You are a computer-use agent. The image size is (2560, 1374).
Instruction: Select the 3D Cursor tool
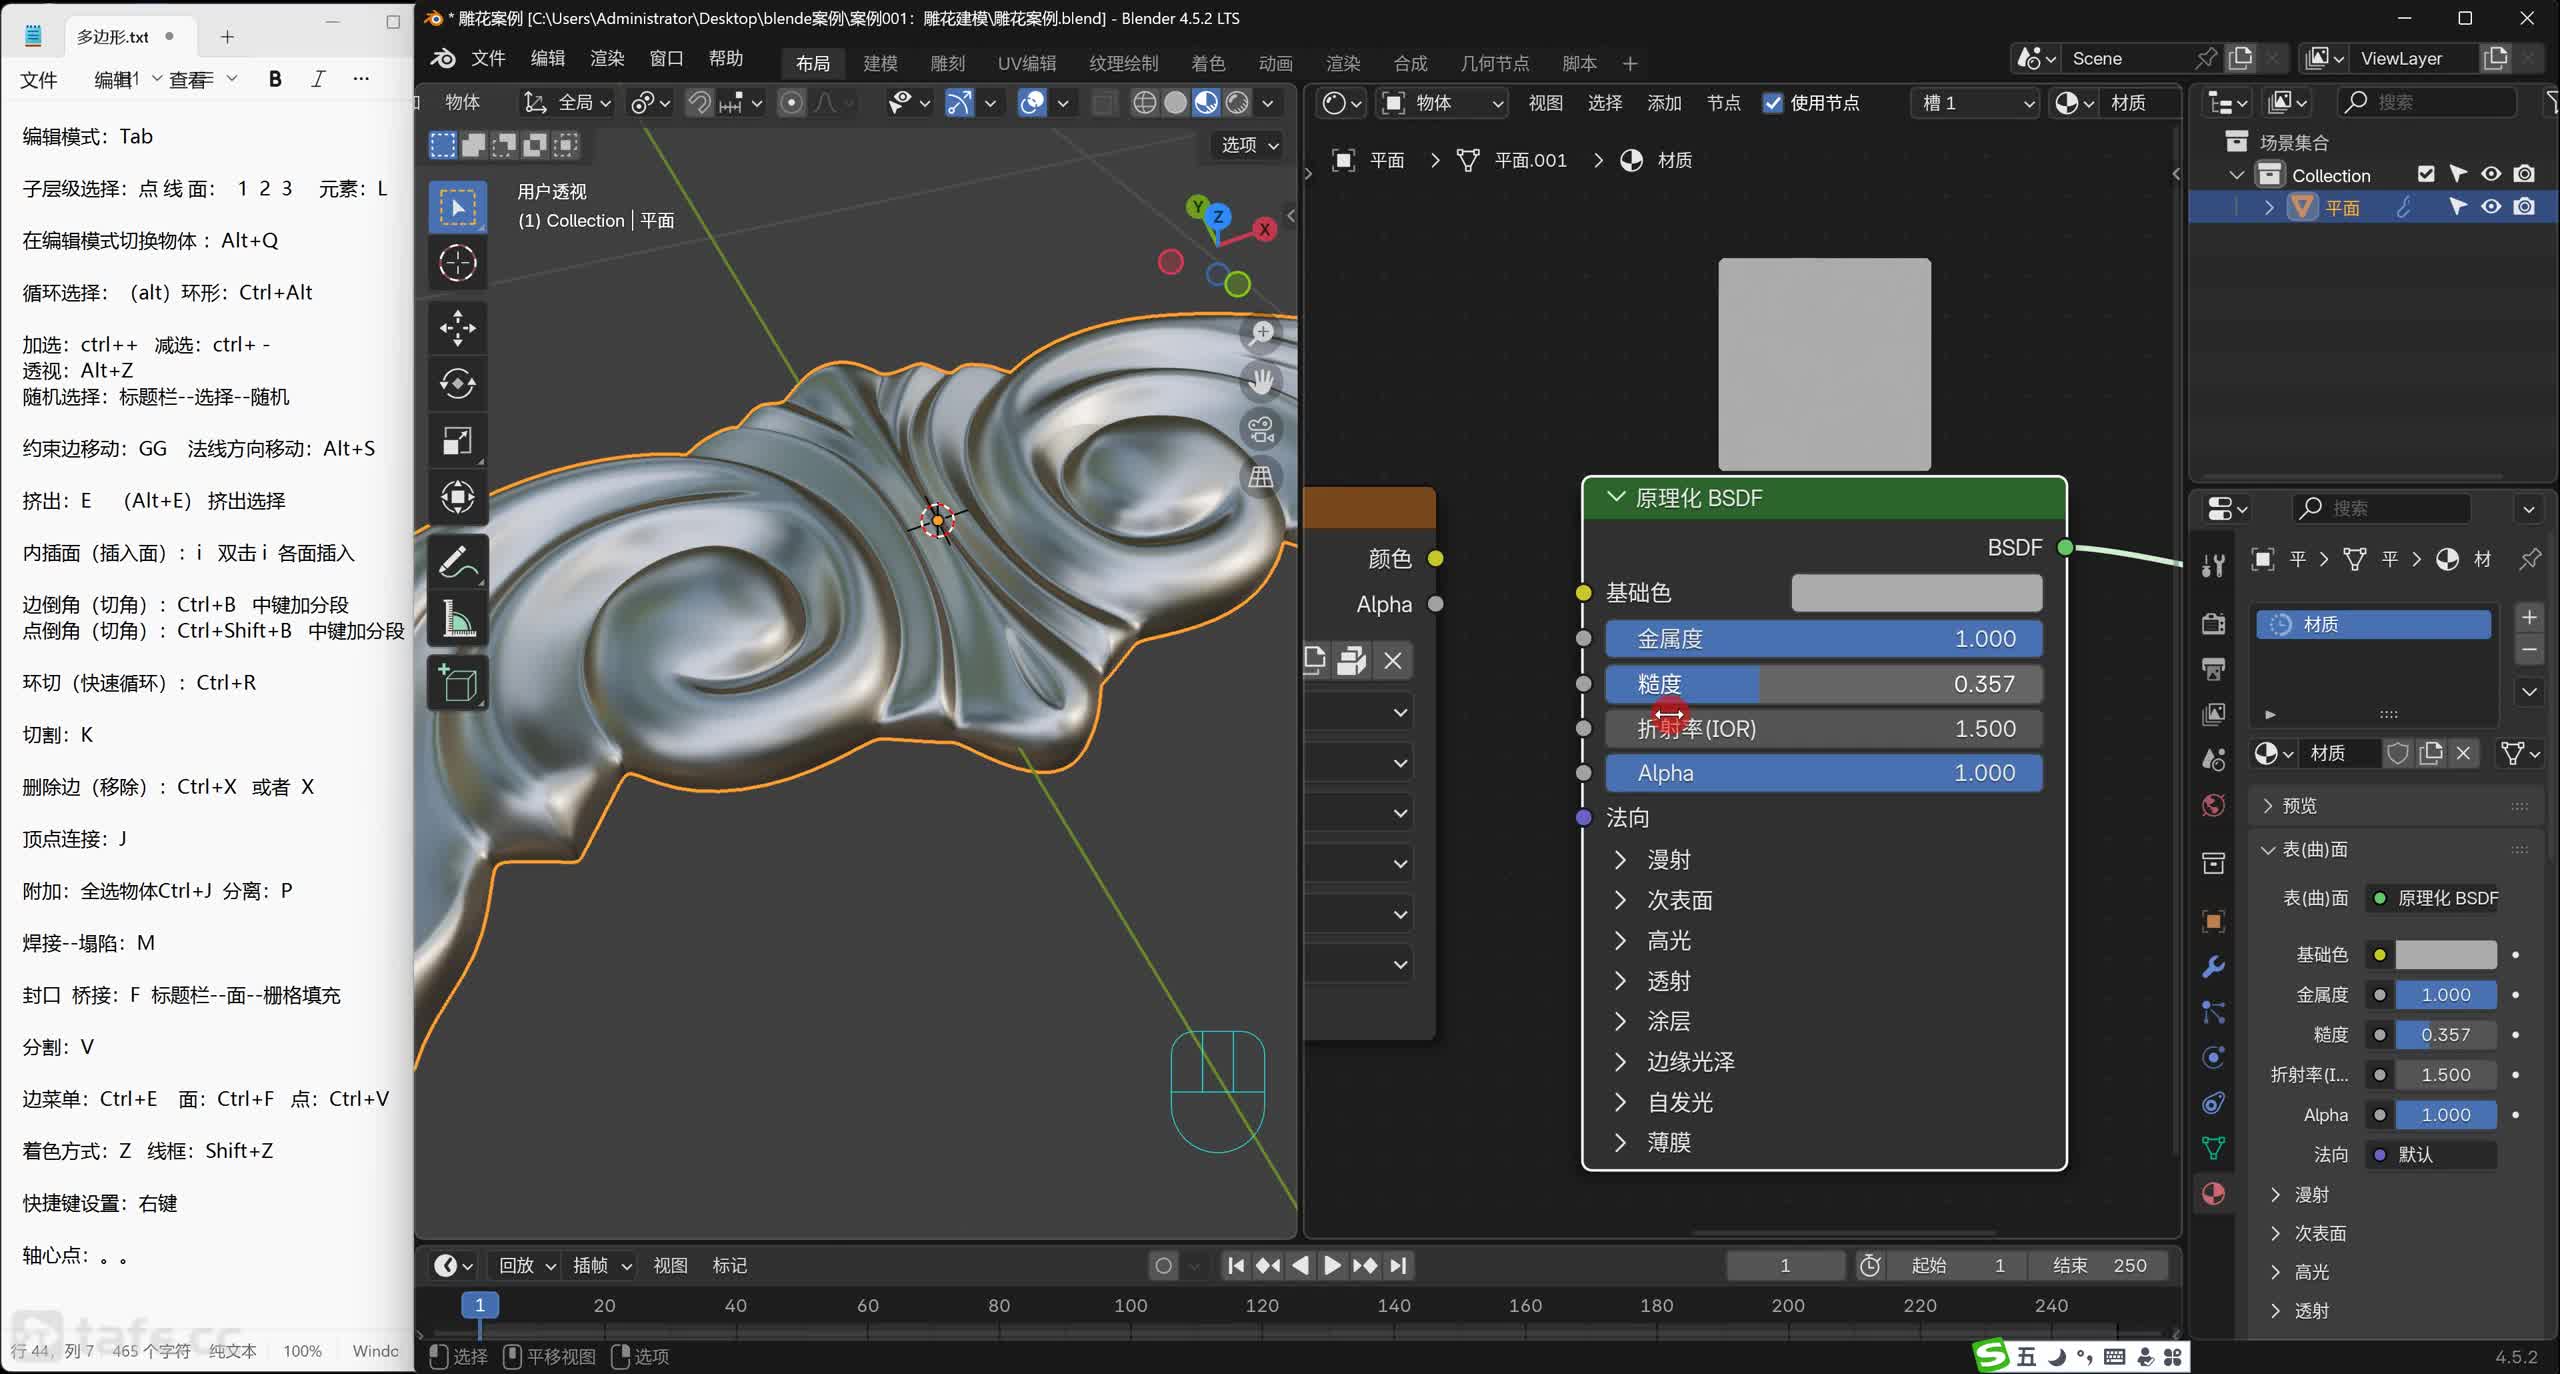click(458, 263)
